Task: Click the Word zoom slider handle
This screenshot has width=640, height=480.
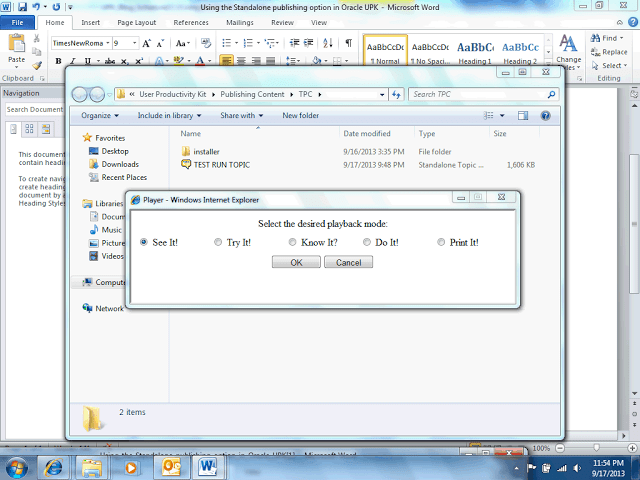Action: (x=596, y=448)
